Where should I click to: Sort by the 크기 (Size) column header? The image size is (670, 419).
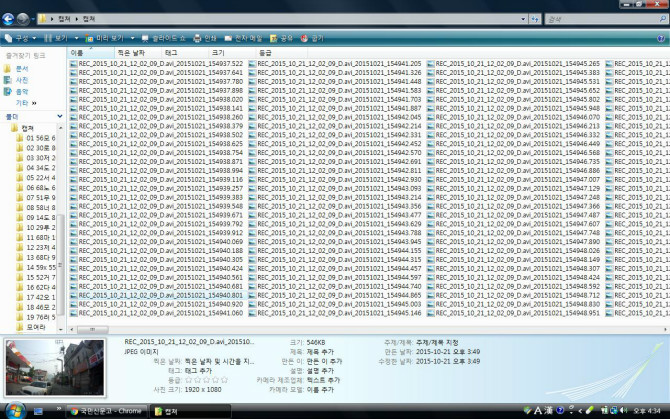[232, 53]
